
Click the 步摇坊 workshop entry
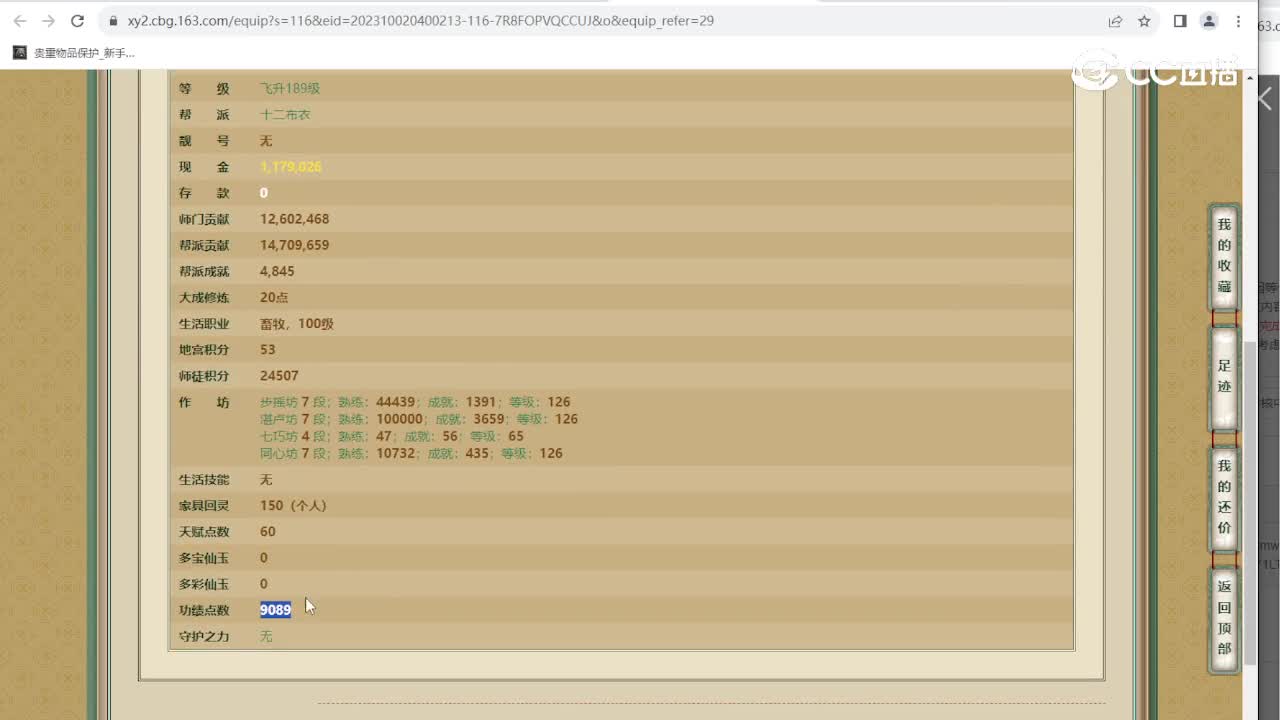(x=415, y=402)
